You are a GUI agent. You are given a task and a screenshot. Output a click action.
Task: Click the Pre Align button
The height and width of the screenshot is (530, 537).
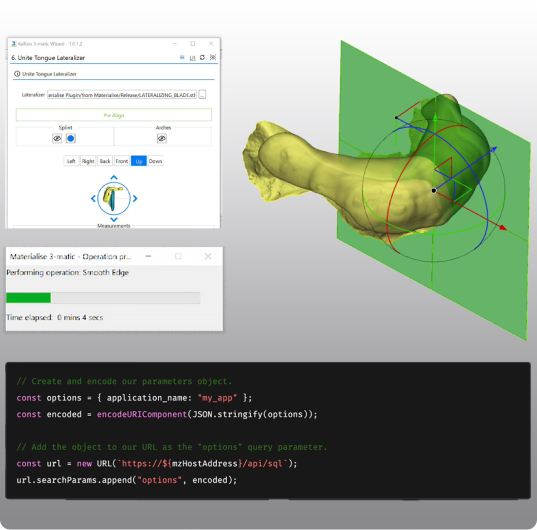[114, 115]
